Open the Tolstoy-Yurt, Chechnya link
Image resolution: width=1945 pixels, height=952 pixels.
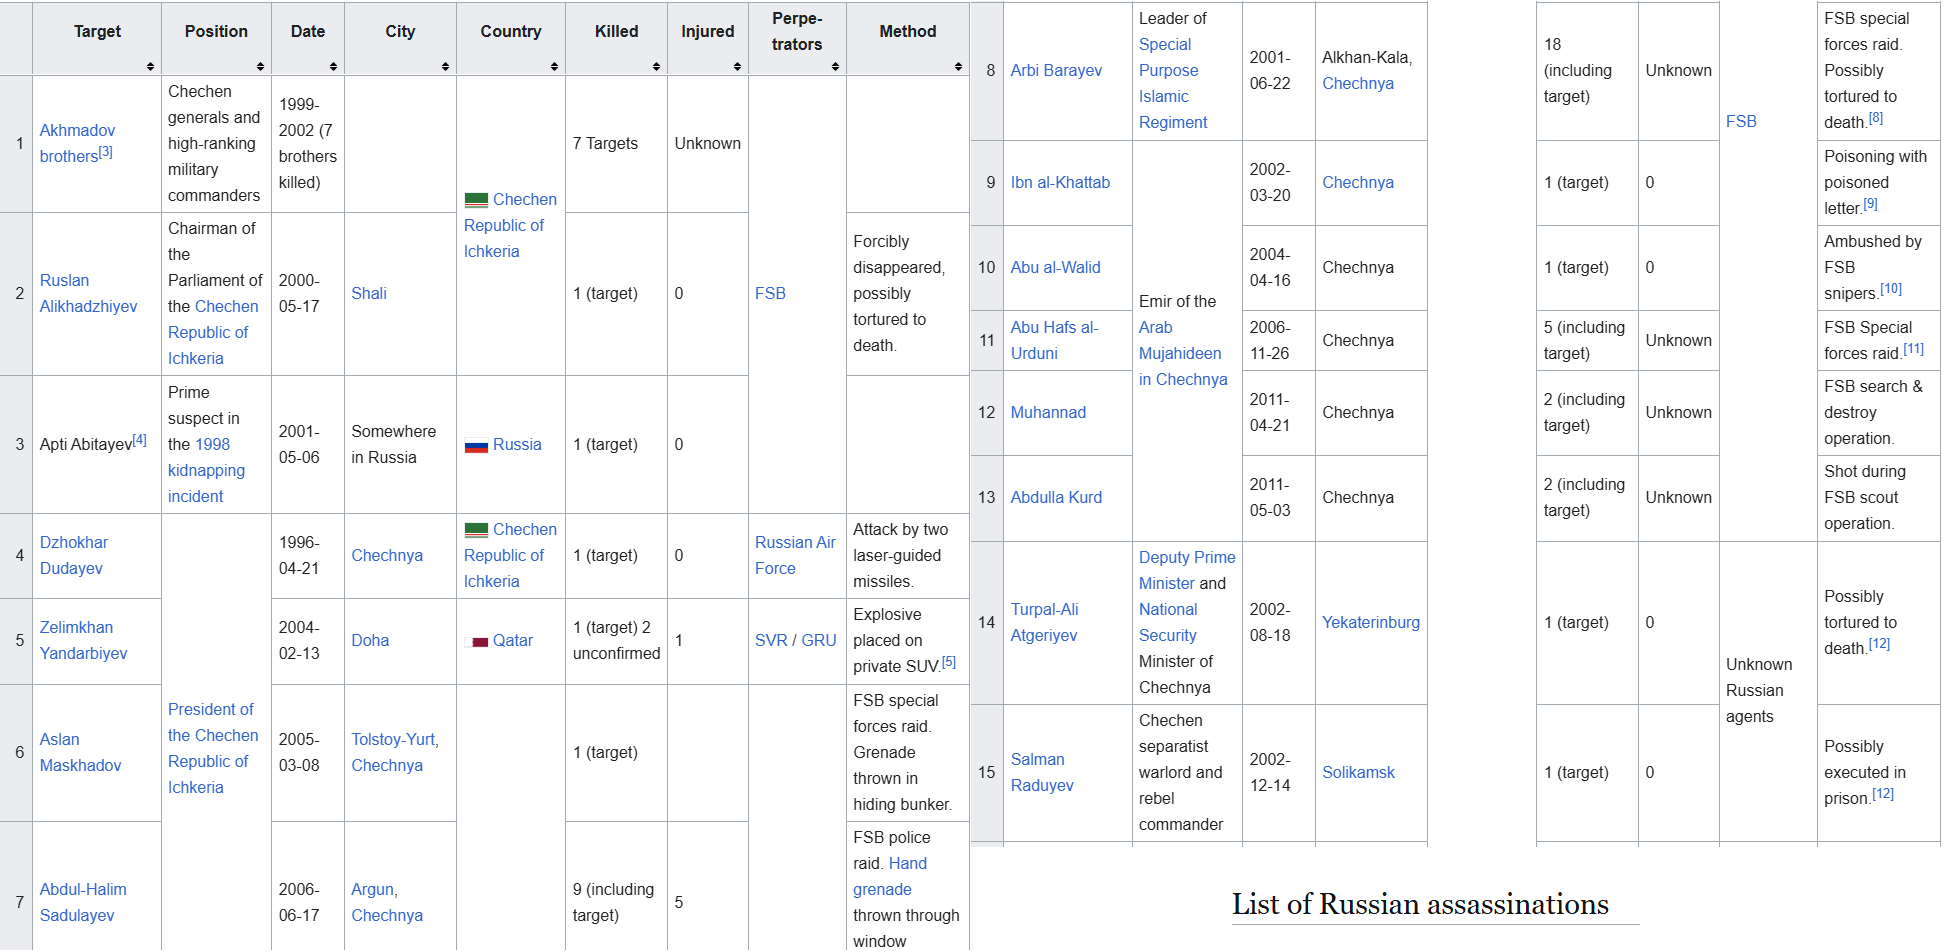(395, 752)
